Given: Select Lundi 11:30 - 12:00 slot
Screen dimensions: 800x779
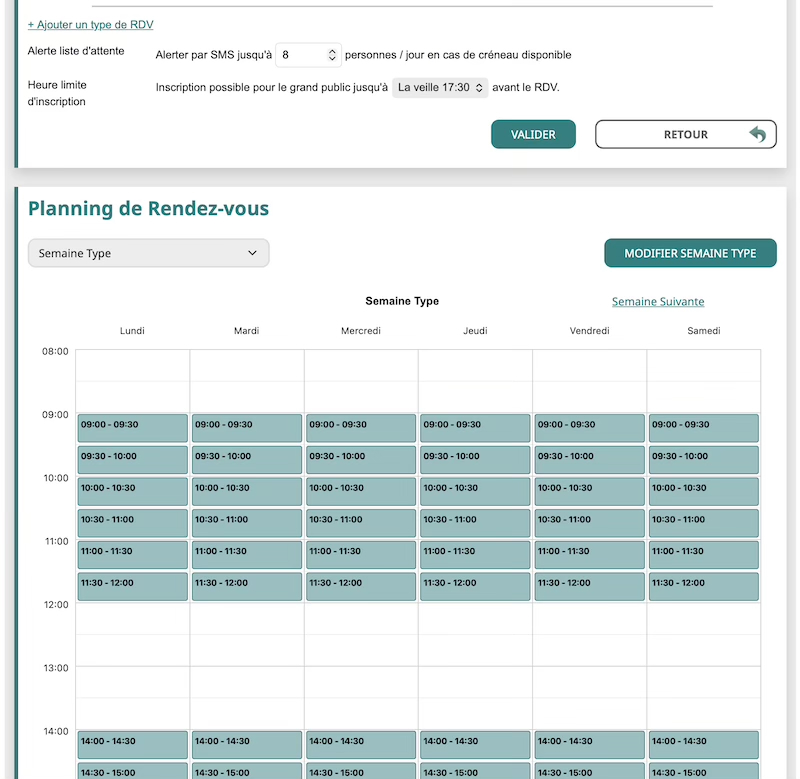Looking at the screenshot, I should click(133, 586).
